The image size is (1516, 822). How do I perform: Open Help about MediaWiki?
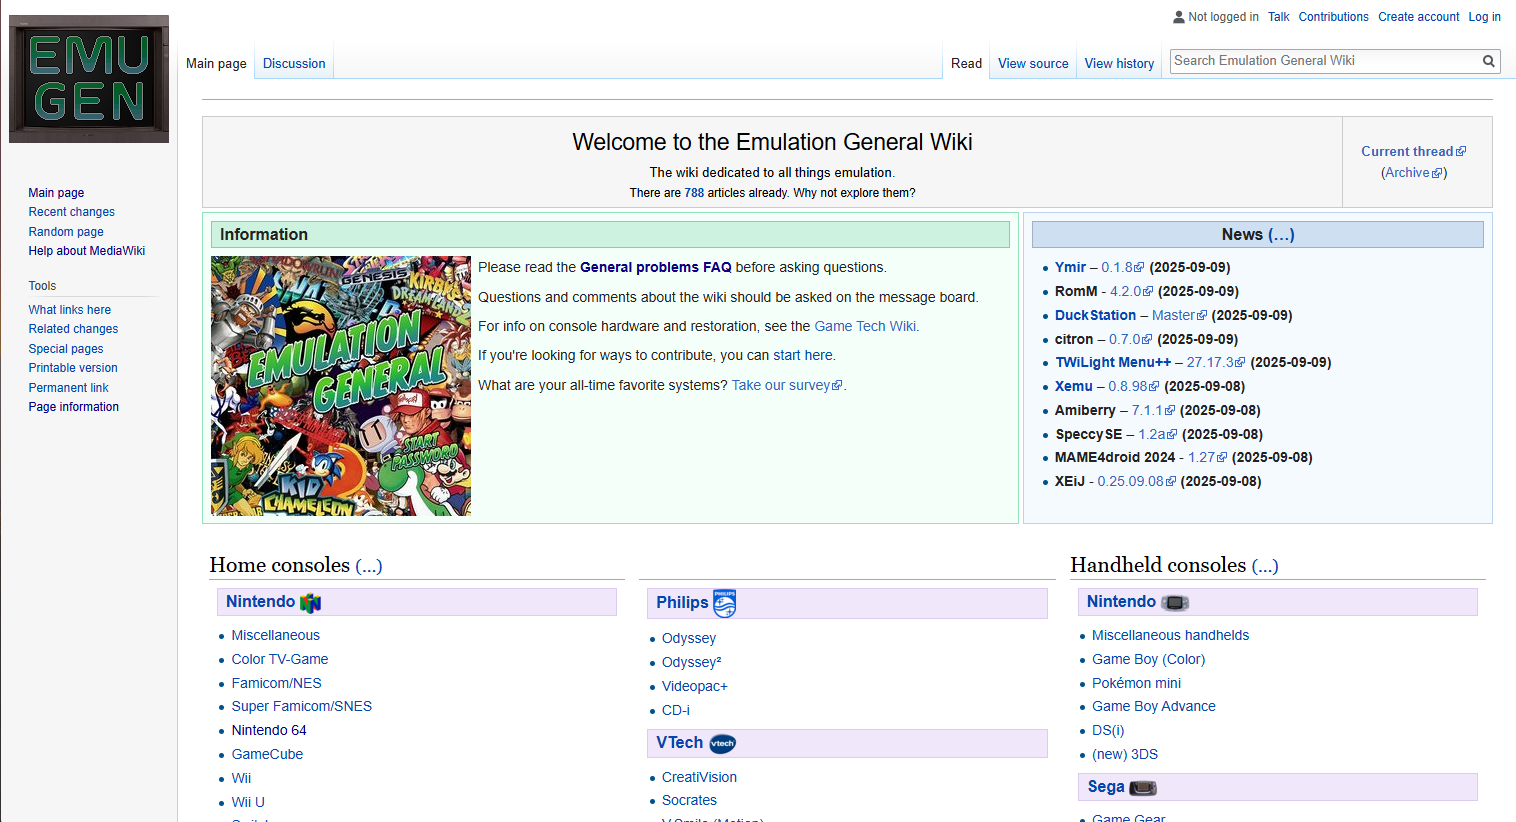coord(87,251)
